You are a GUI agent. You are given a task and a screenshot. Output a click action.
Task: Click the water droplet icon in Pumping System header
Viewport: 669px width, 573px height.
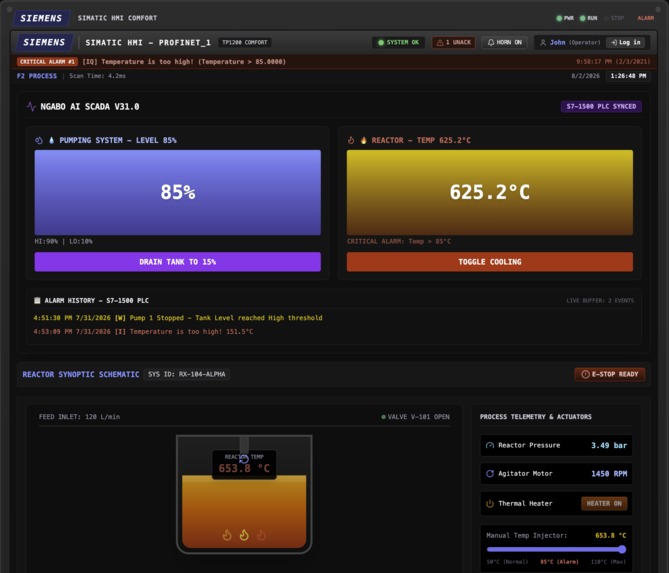coord(52,140)
